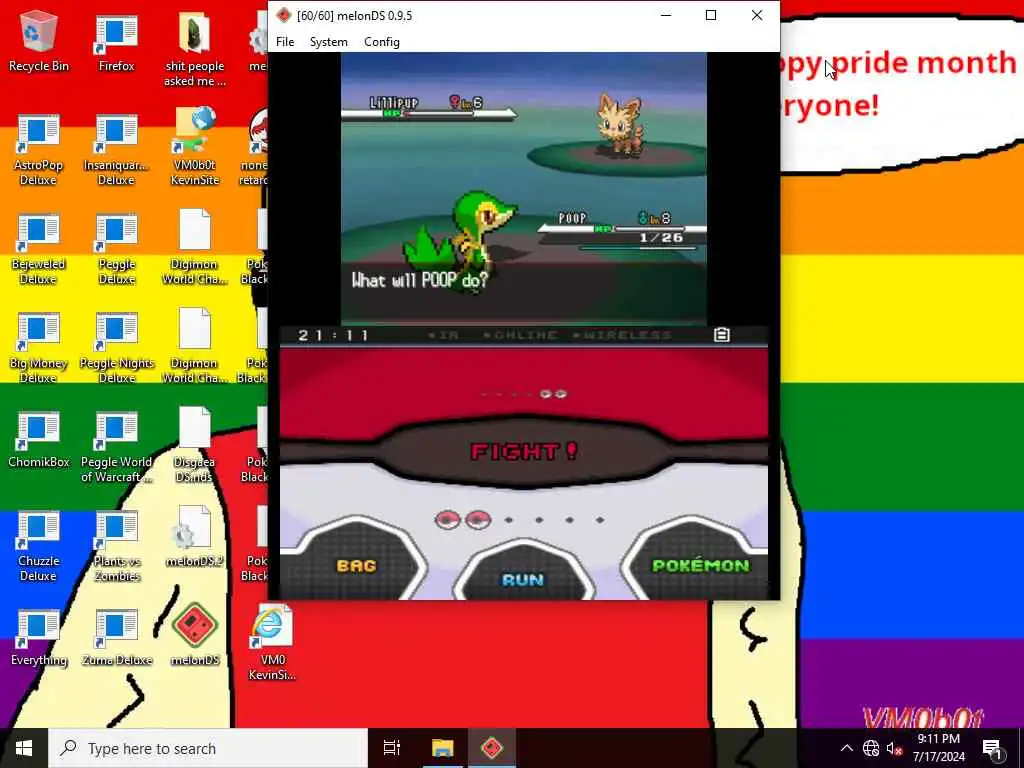Click the muted volume tray icon
Image resolution: width=1024 pixels, height=768 pixels.
pos(894,748)
